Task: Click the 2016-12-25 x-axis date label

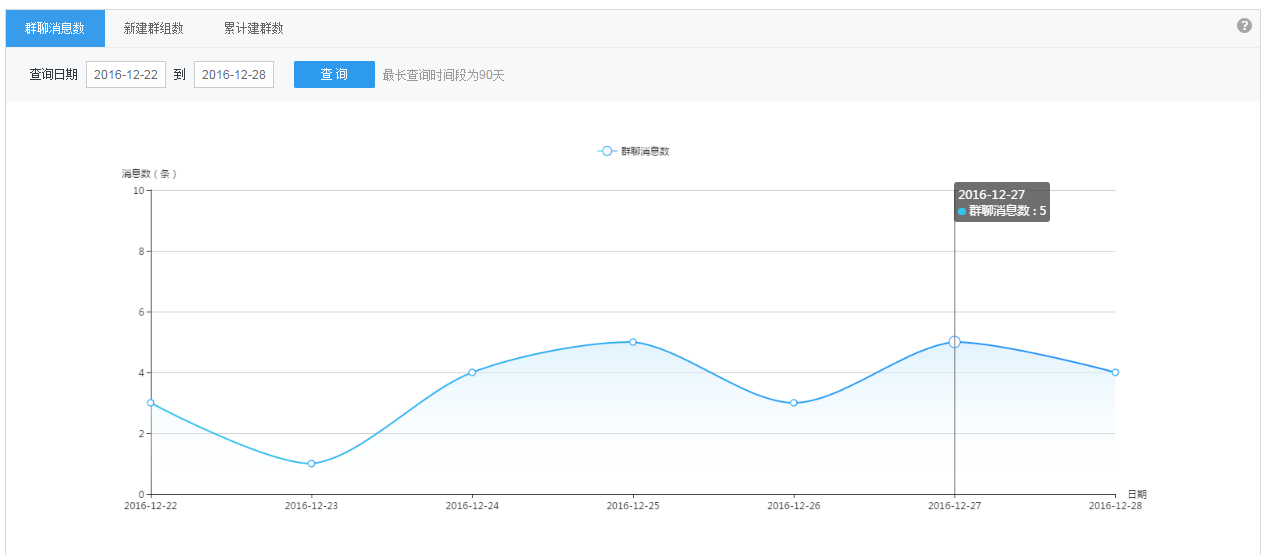Action: click(633, 506)
